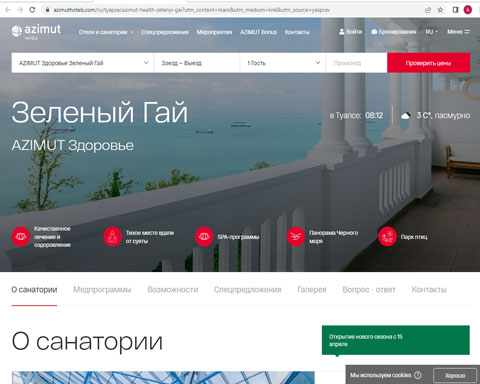The height and width of the screenshot is (384, 480).
Task: Switch to the Медпрограммы tab
Action: (102, 290)
